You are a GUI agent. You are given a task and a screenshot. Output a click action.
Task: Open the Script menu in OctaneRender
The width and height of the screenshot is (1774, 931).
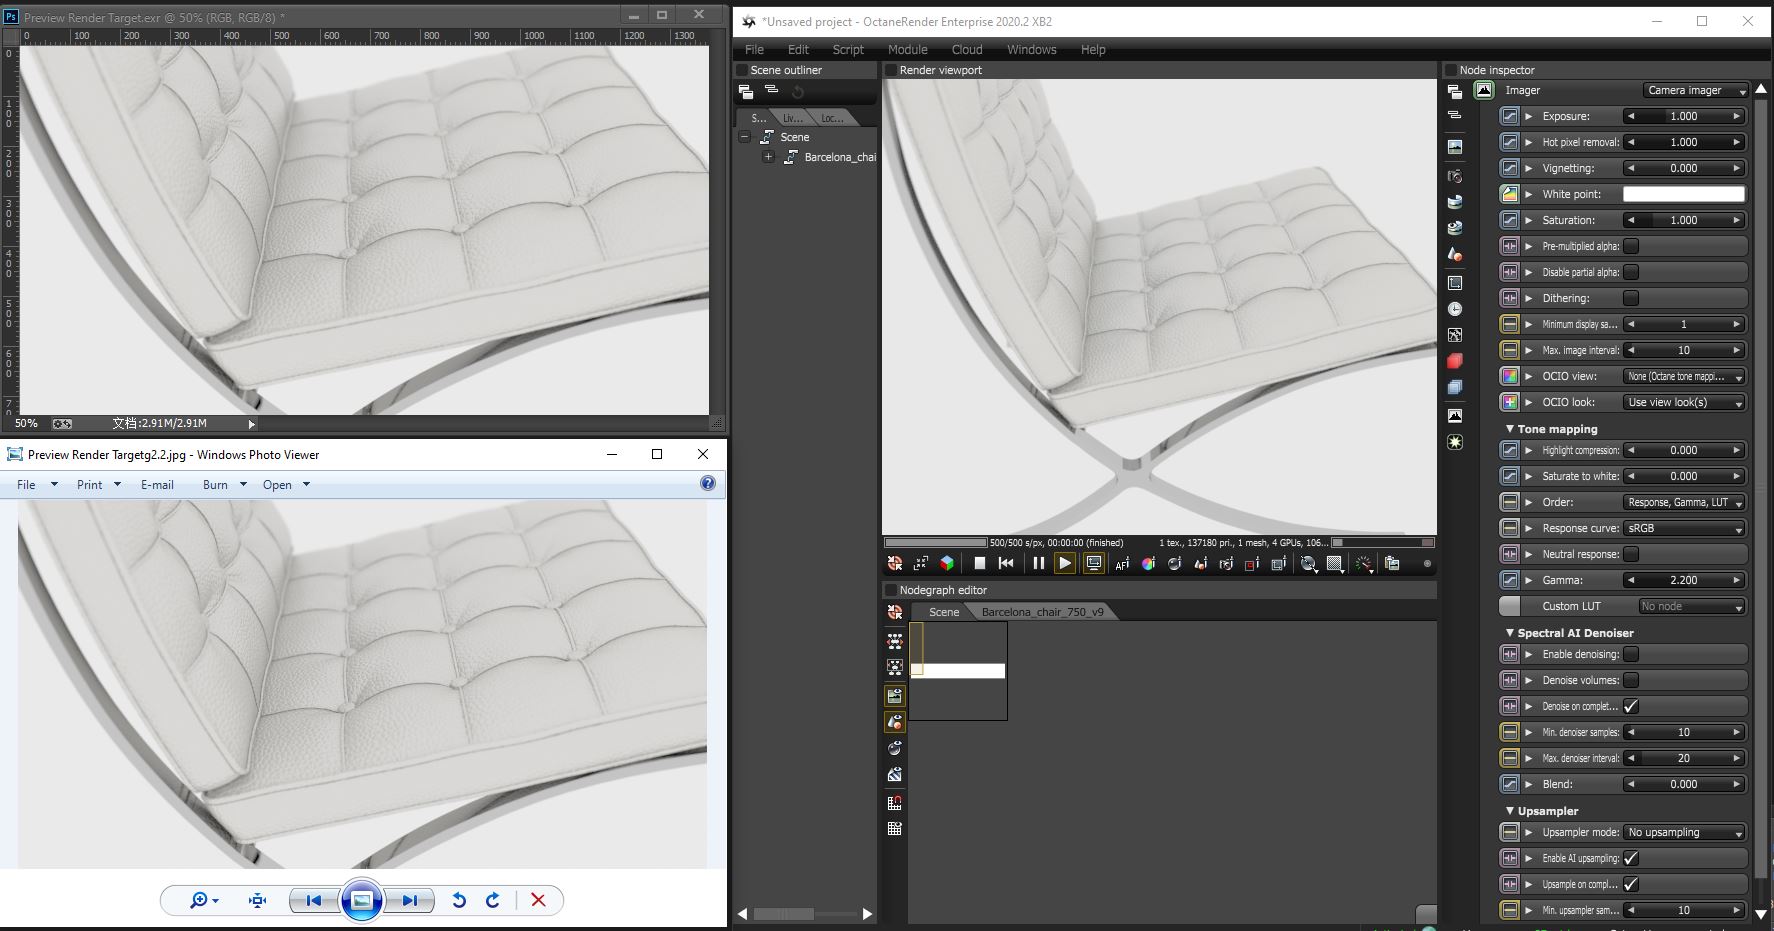click(847, 49)
